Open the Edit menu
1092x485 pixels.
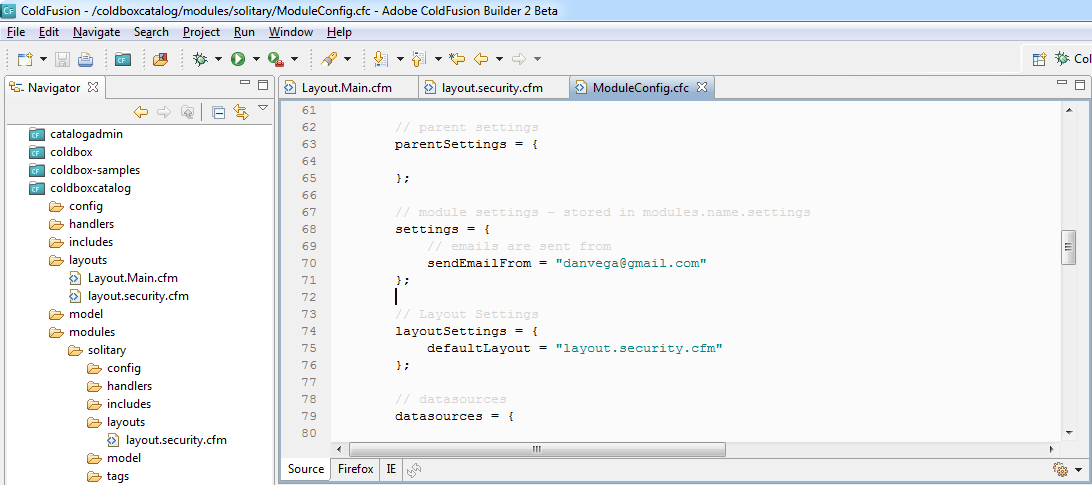click(49, 32)
